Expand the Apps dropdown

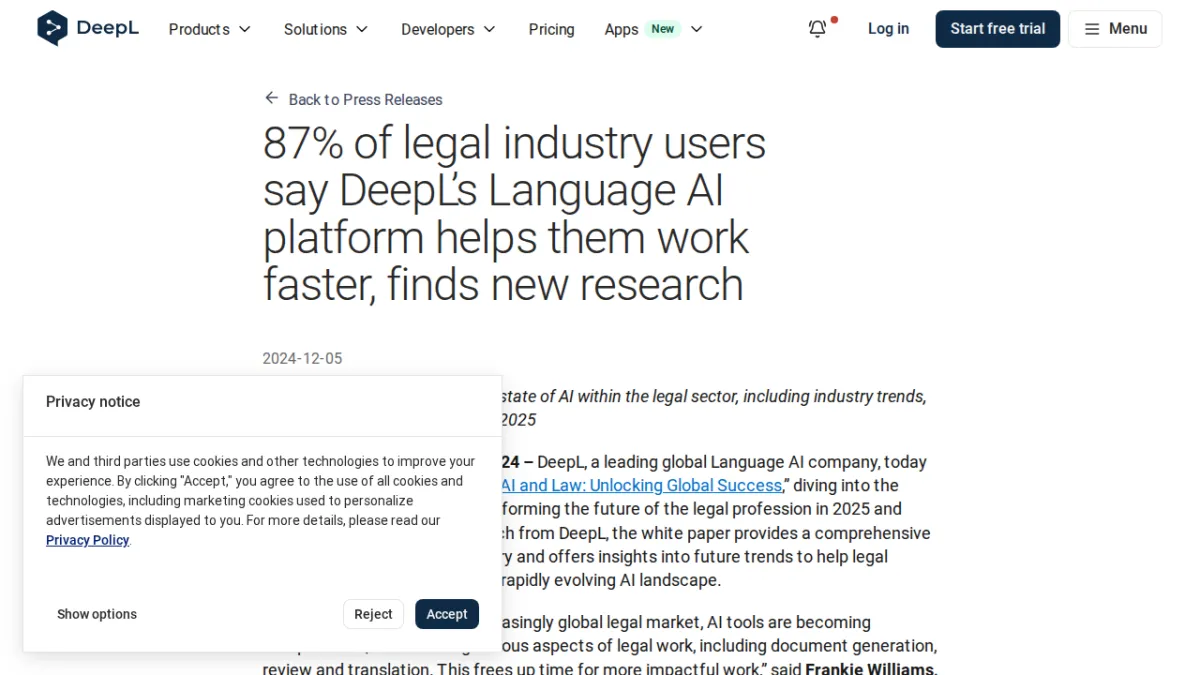pos(654,29)
